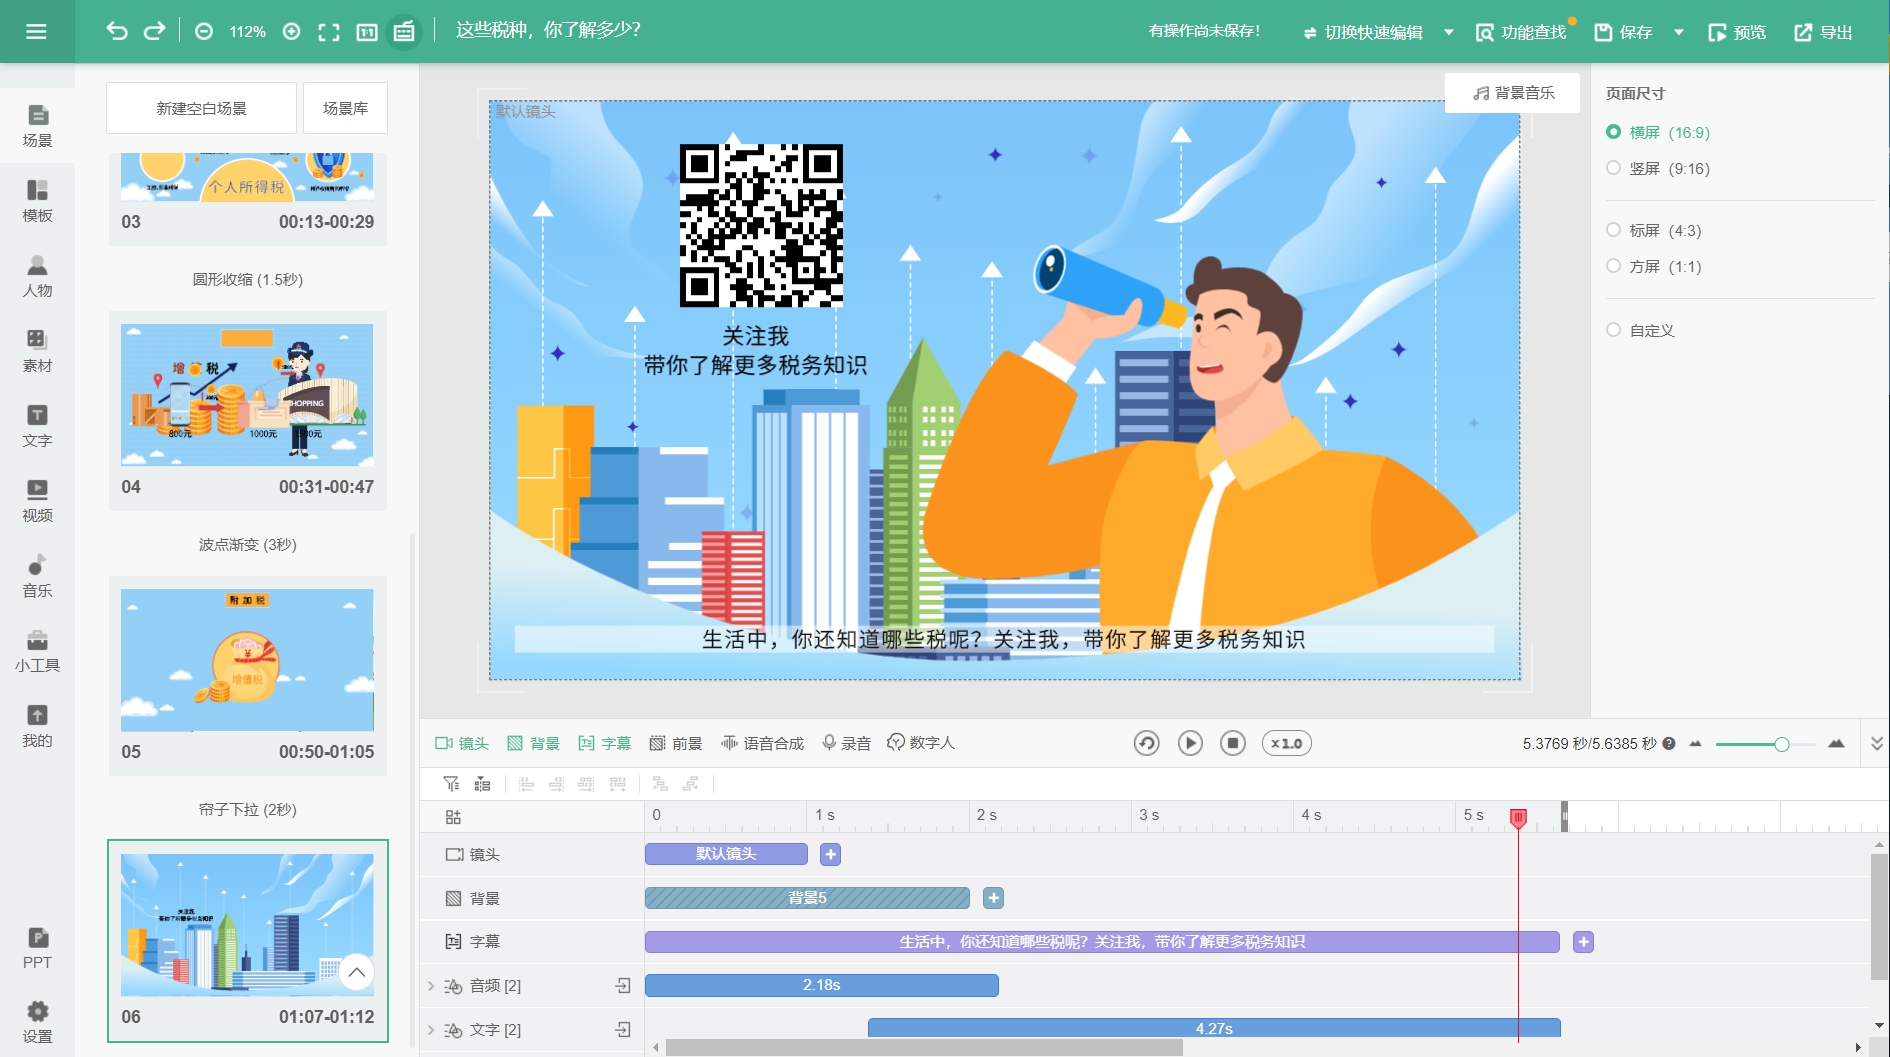Open the 录音 recording tab

(846, 743)
